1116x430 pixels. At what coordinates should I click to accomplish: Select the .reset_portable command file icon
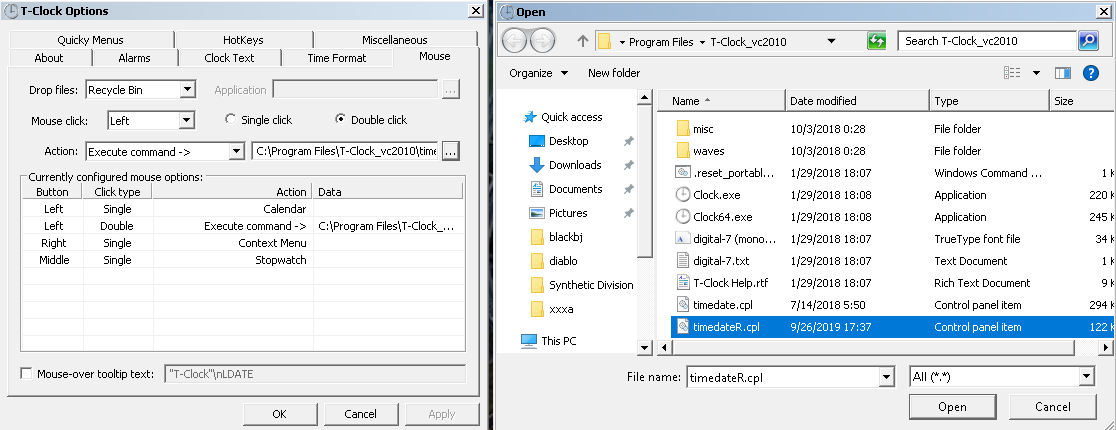pyautogui.click(x=683, y=173)
